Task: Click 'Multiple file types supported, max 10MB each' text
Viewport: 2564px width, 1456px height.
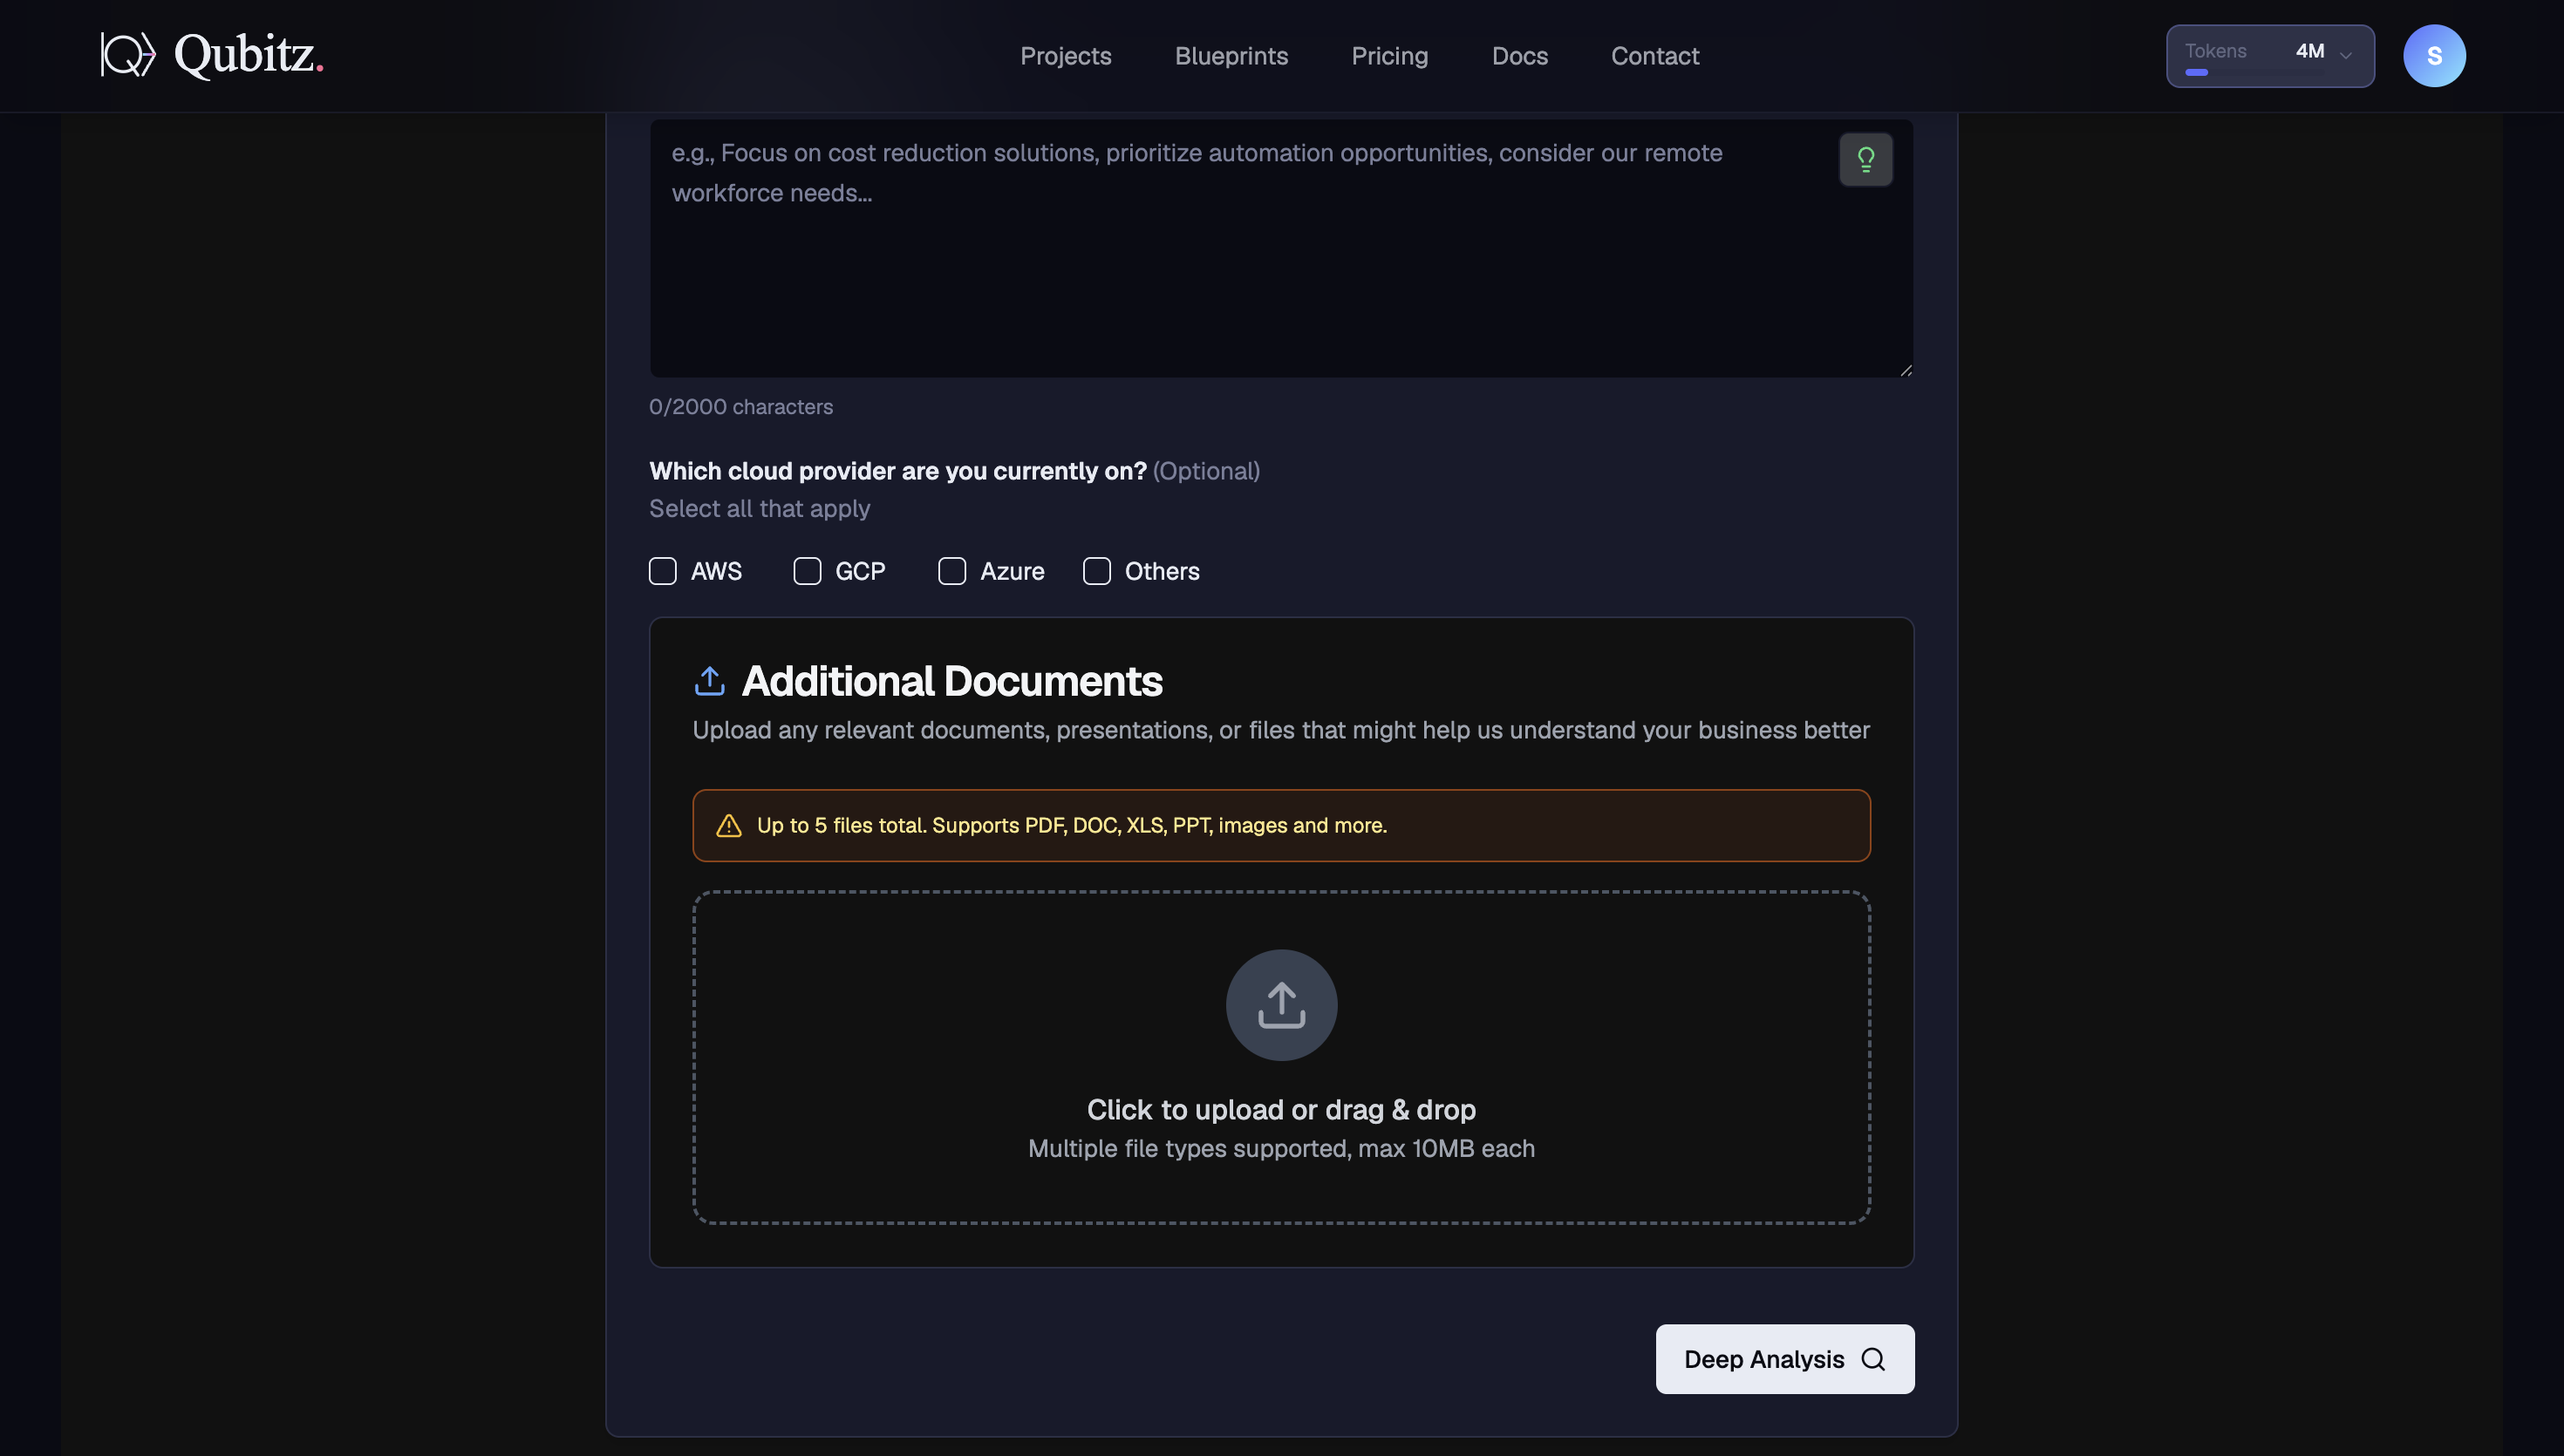Action: point(1281,1148)
